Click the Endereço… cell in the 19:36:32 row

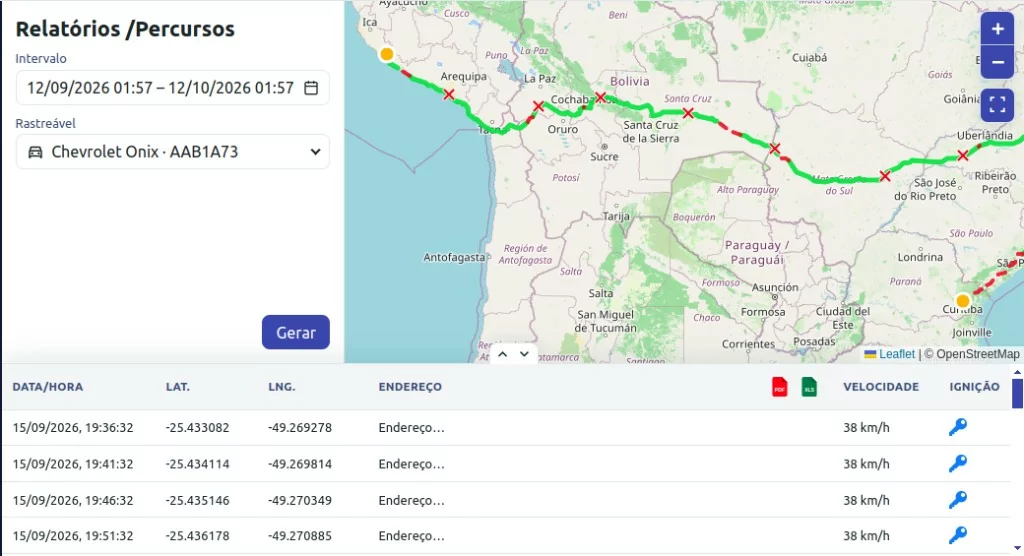pyautogui.click(x=411, y=428)
